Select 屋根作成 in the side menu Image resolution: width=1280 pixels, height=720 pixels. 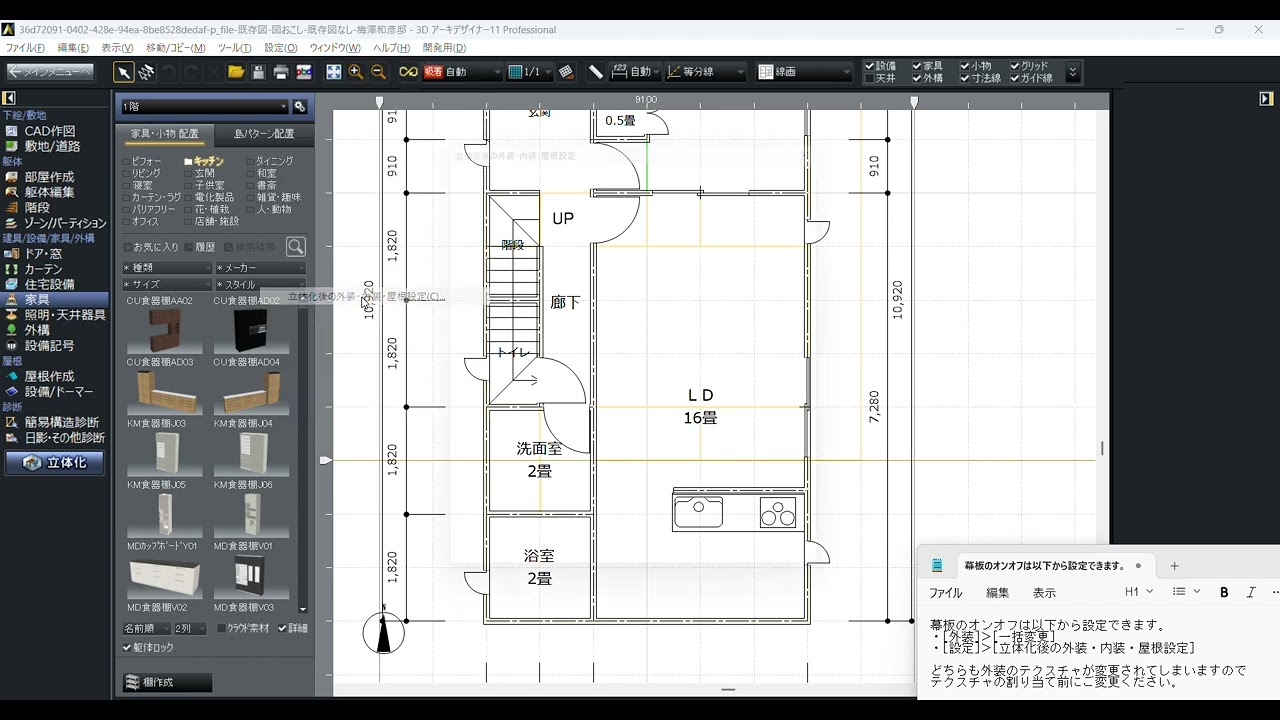(x=49, y=376)
